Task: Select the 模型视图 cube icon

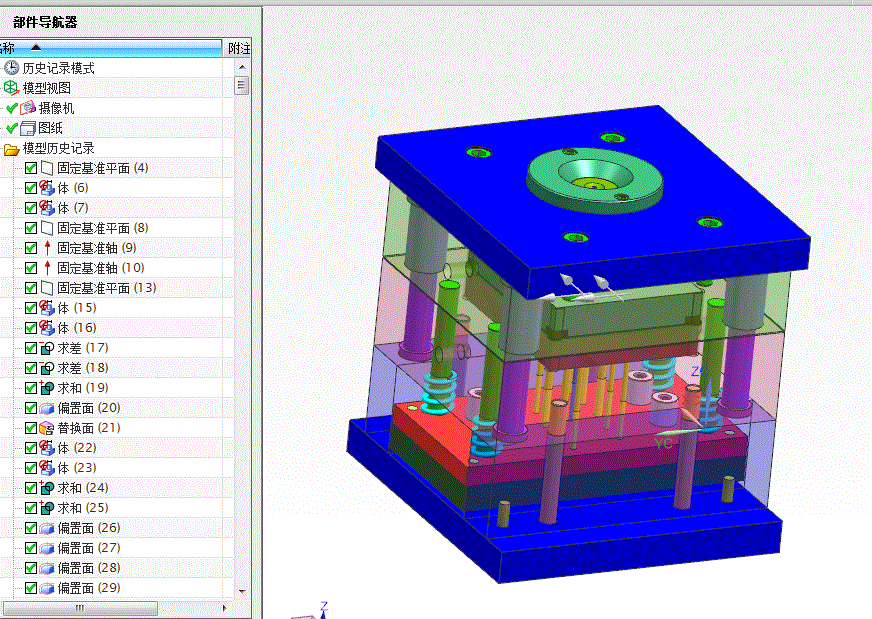Action: click(x=11, y=88)
